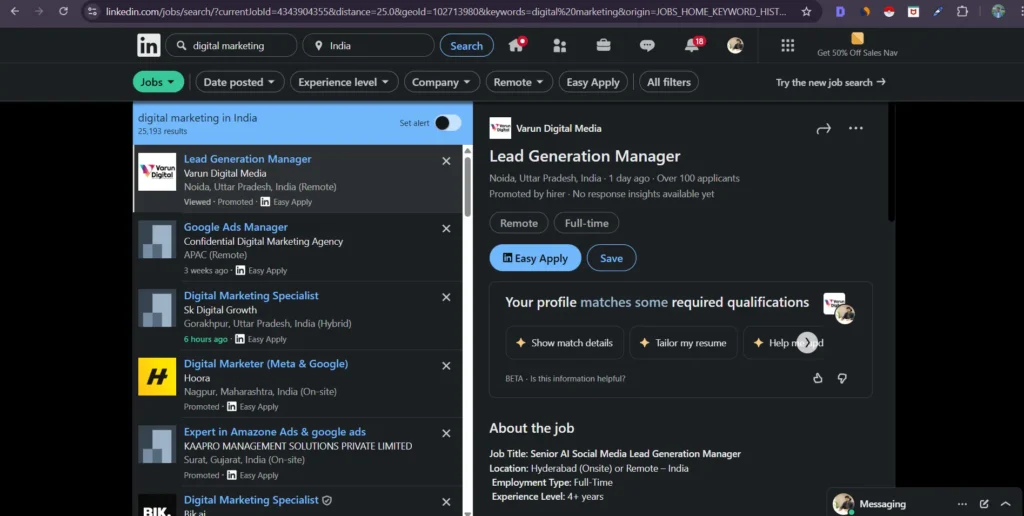Select the Digital Marketing Specialist listing
1024x516 pixels.
(251, 296)
